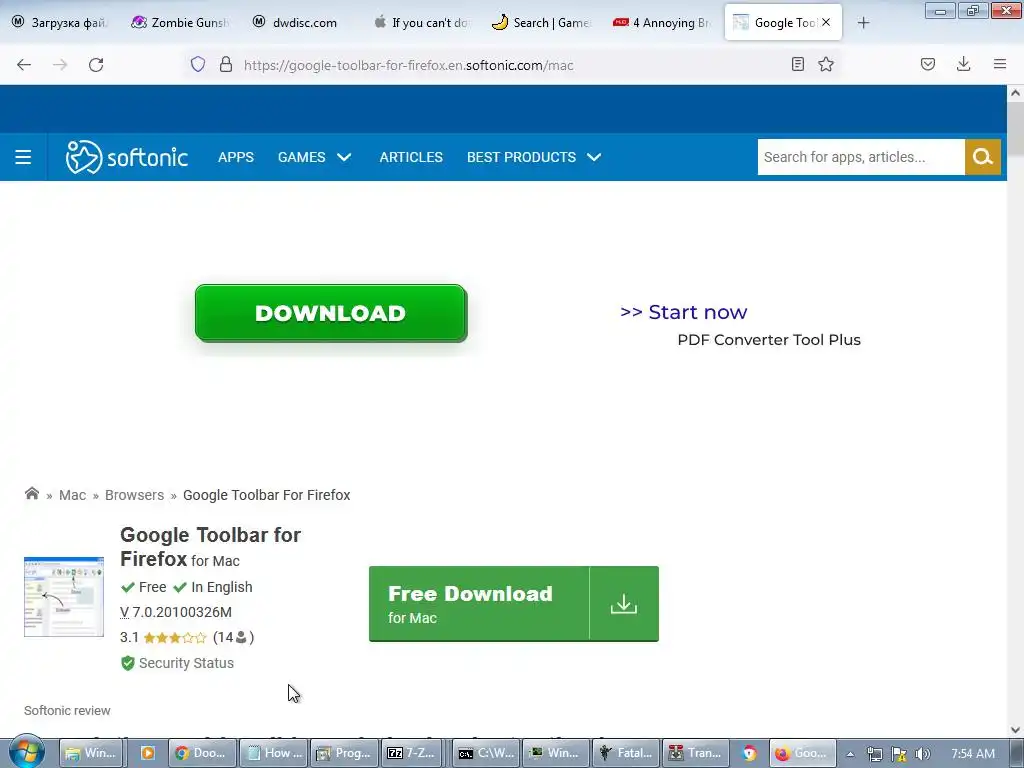Open Action Center flag icon

tap(899, 754)
